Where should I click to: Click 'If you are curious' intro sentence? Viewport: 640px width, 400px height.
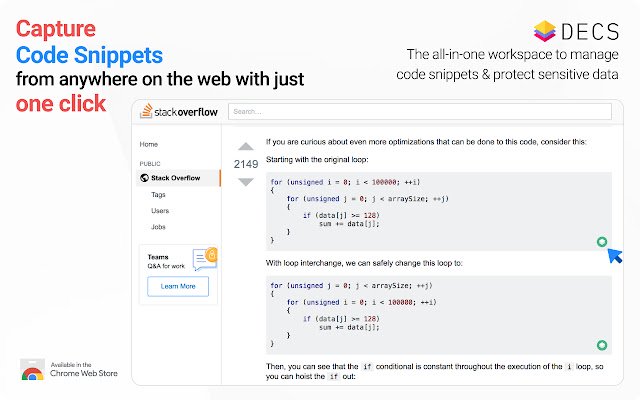(426, 142)
